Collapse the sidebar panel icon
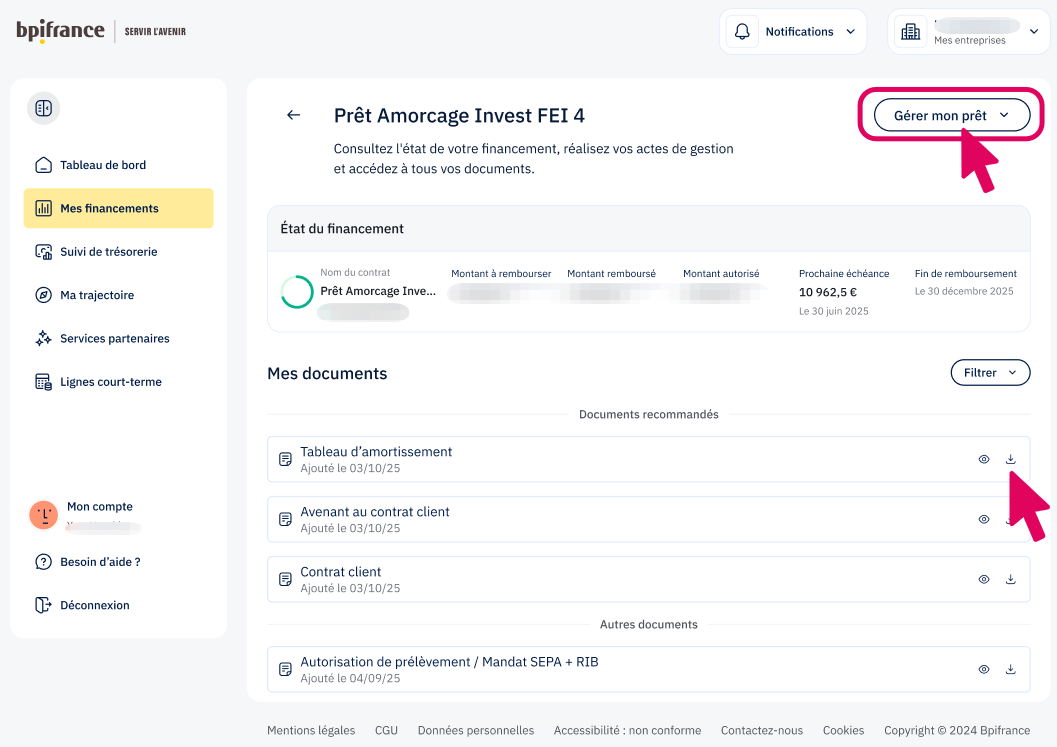Viewport: 1057px width, 747px height. [x=43, y=108]
